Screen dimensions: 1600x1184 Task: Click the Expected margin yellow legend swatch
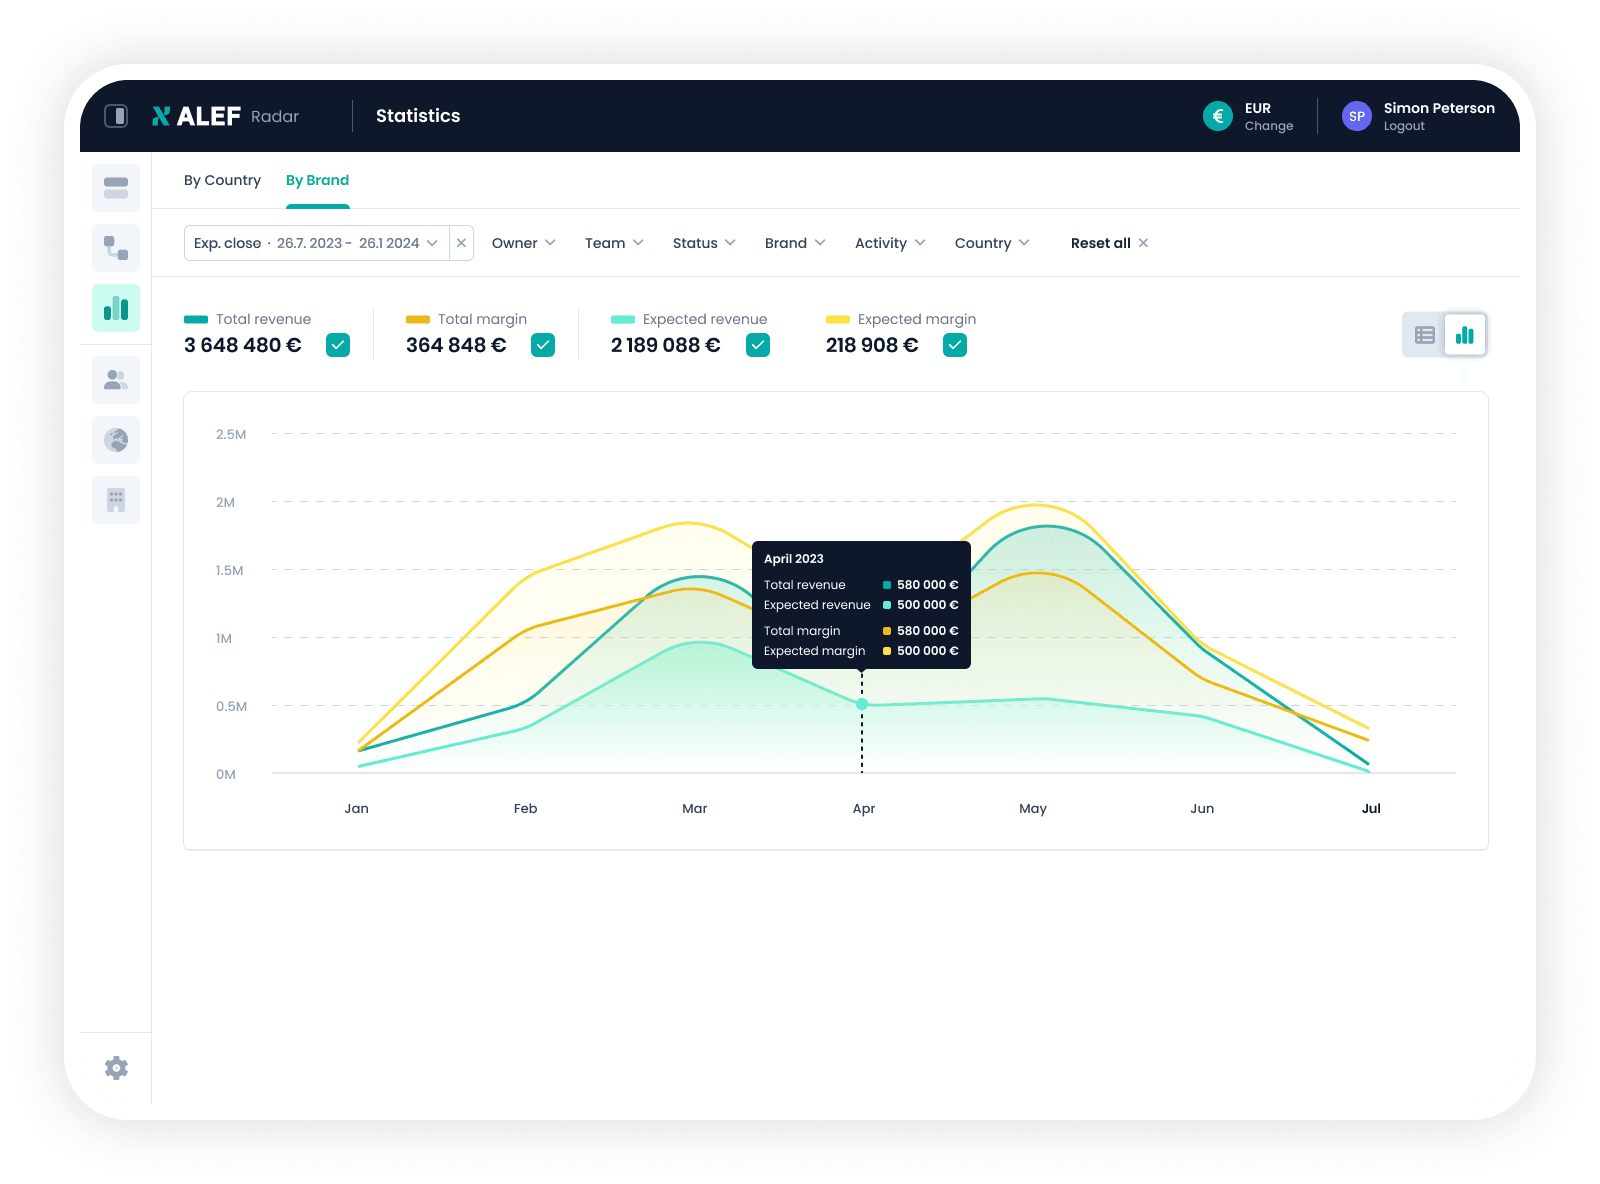(x=838, y=320)
